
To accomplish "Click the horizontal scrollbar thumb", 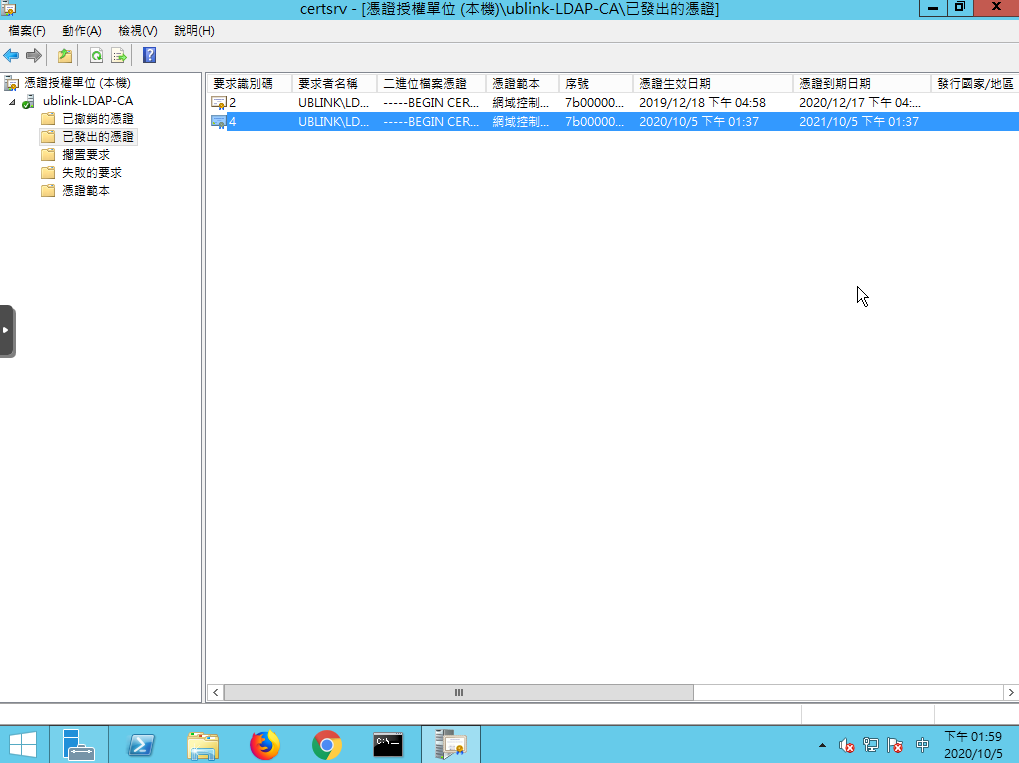I will pos(459,693).
